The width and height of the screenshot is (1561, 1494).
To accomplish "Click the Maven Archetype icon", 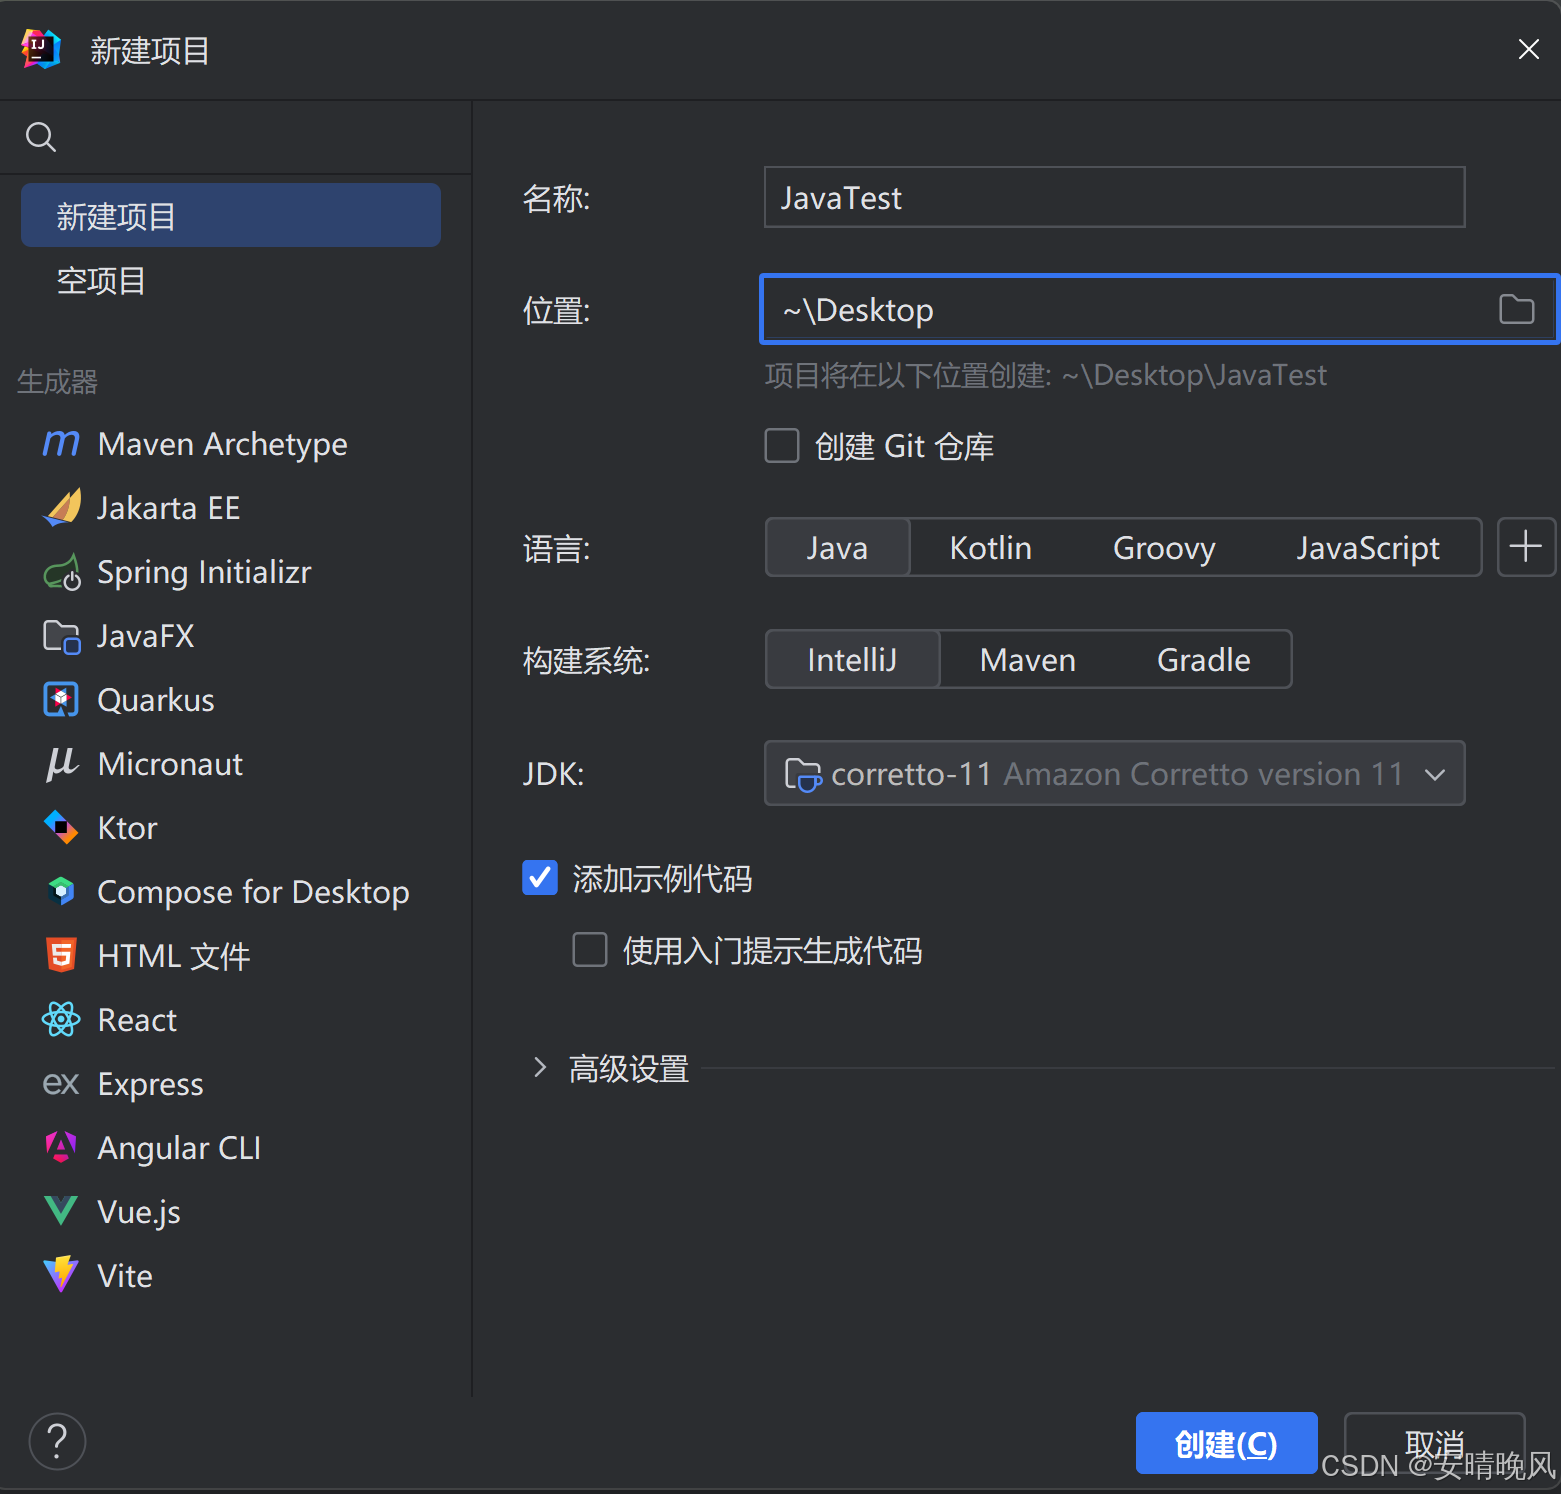I will [x=61, y=443].
